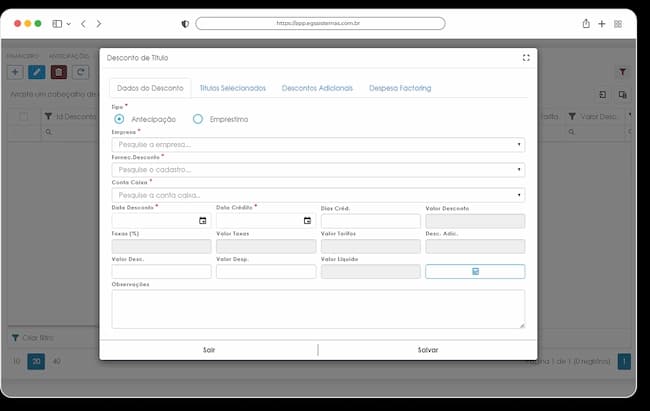Click the browser share icon
The height and width of the screenshot is (411, 650).
pos(586,24)
